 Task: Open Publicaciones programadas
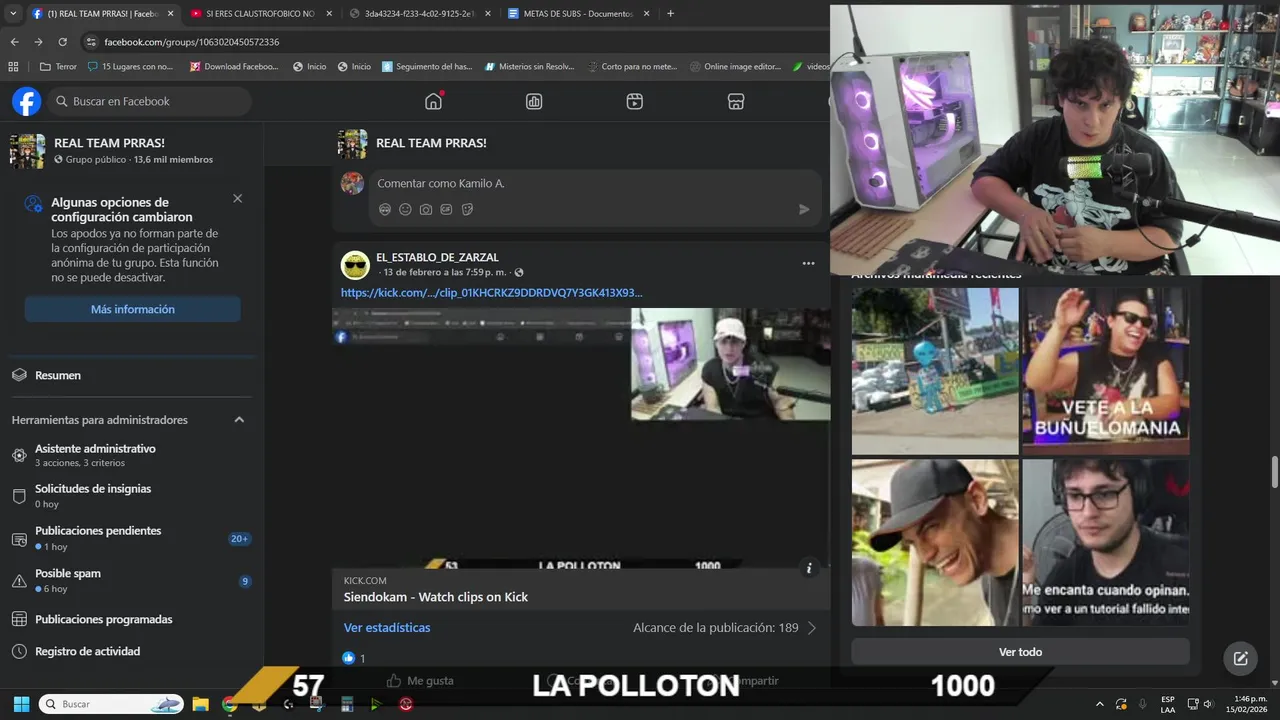[x=131, y=619]
